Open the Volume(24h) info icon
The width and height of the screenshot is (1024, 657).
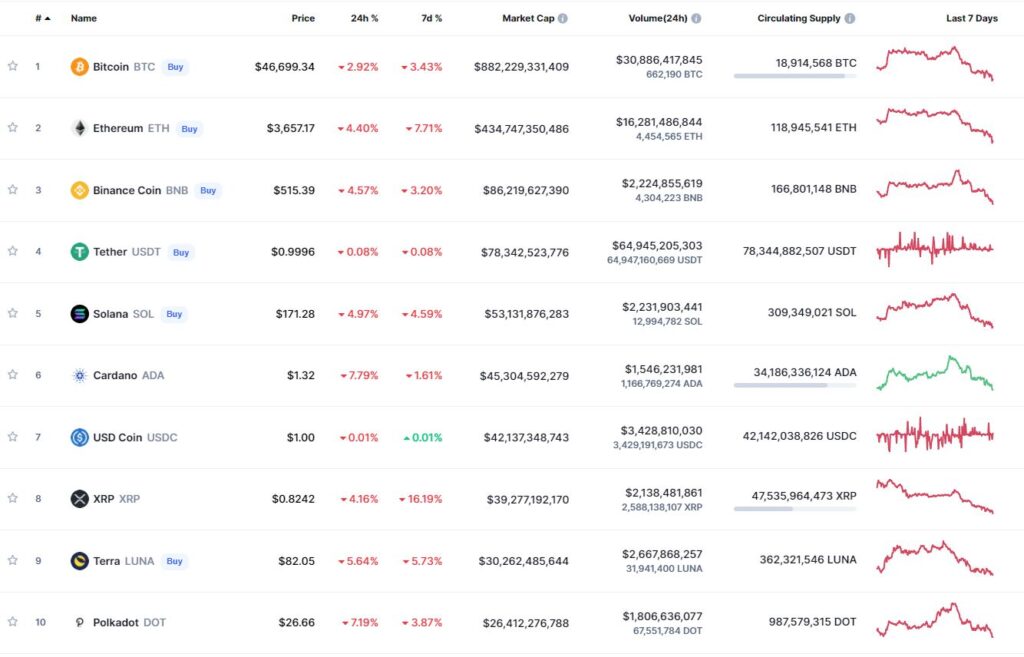point(696,18)
